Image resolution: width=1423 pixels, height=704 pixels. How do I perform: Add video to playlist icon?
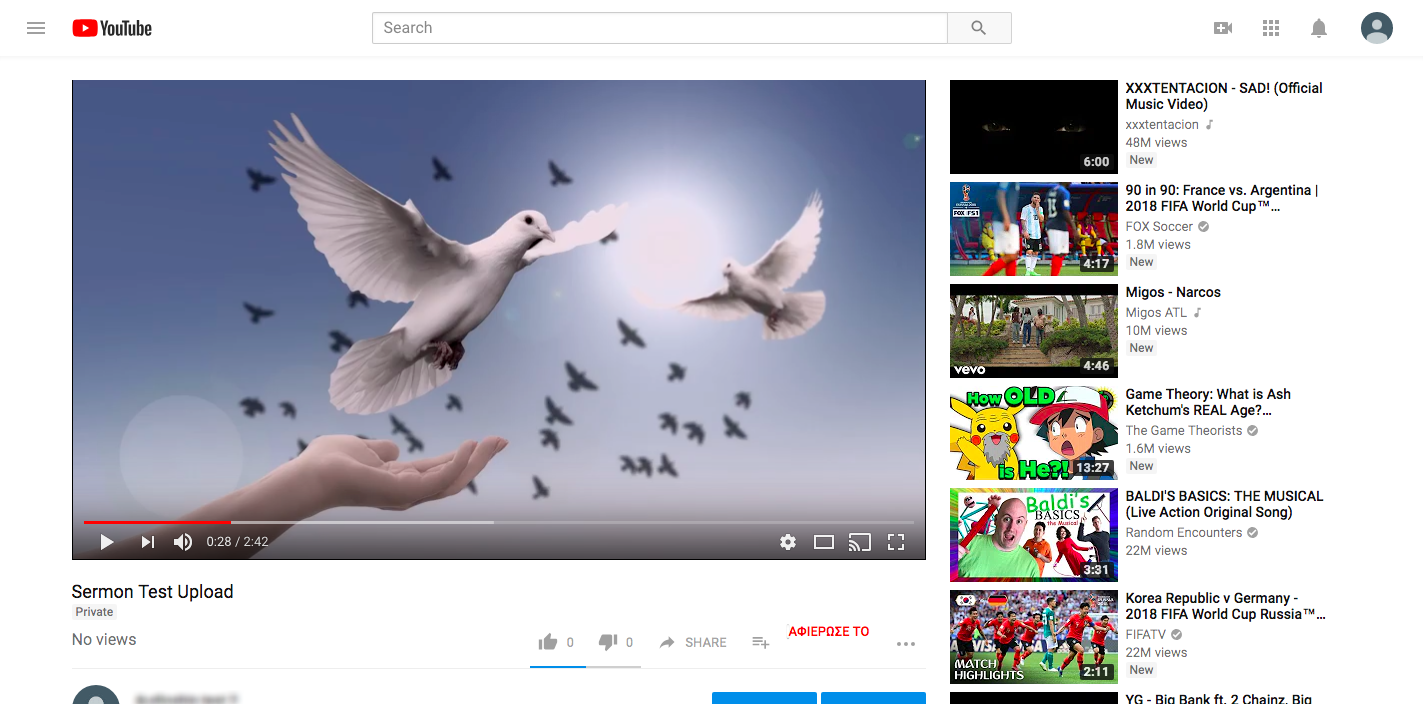pyautogui.click(x=761, y=642)
